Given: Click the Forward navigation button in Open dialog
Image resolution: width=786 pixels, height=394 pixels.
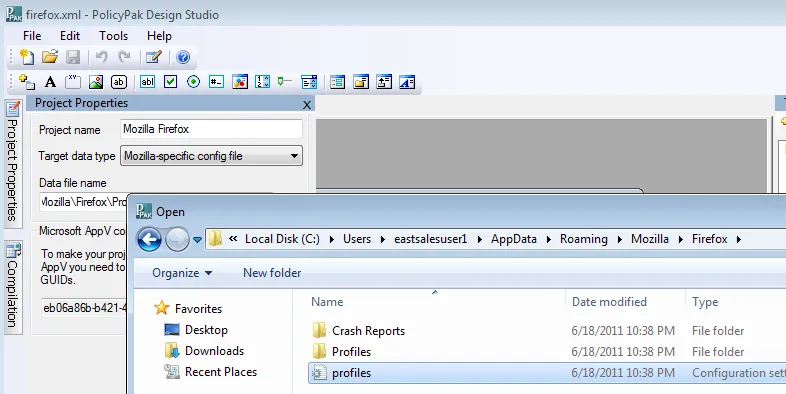Looking at the screenshot, I should coord(177,240).
